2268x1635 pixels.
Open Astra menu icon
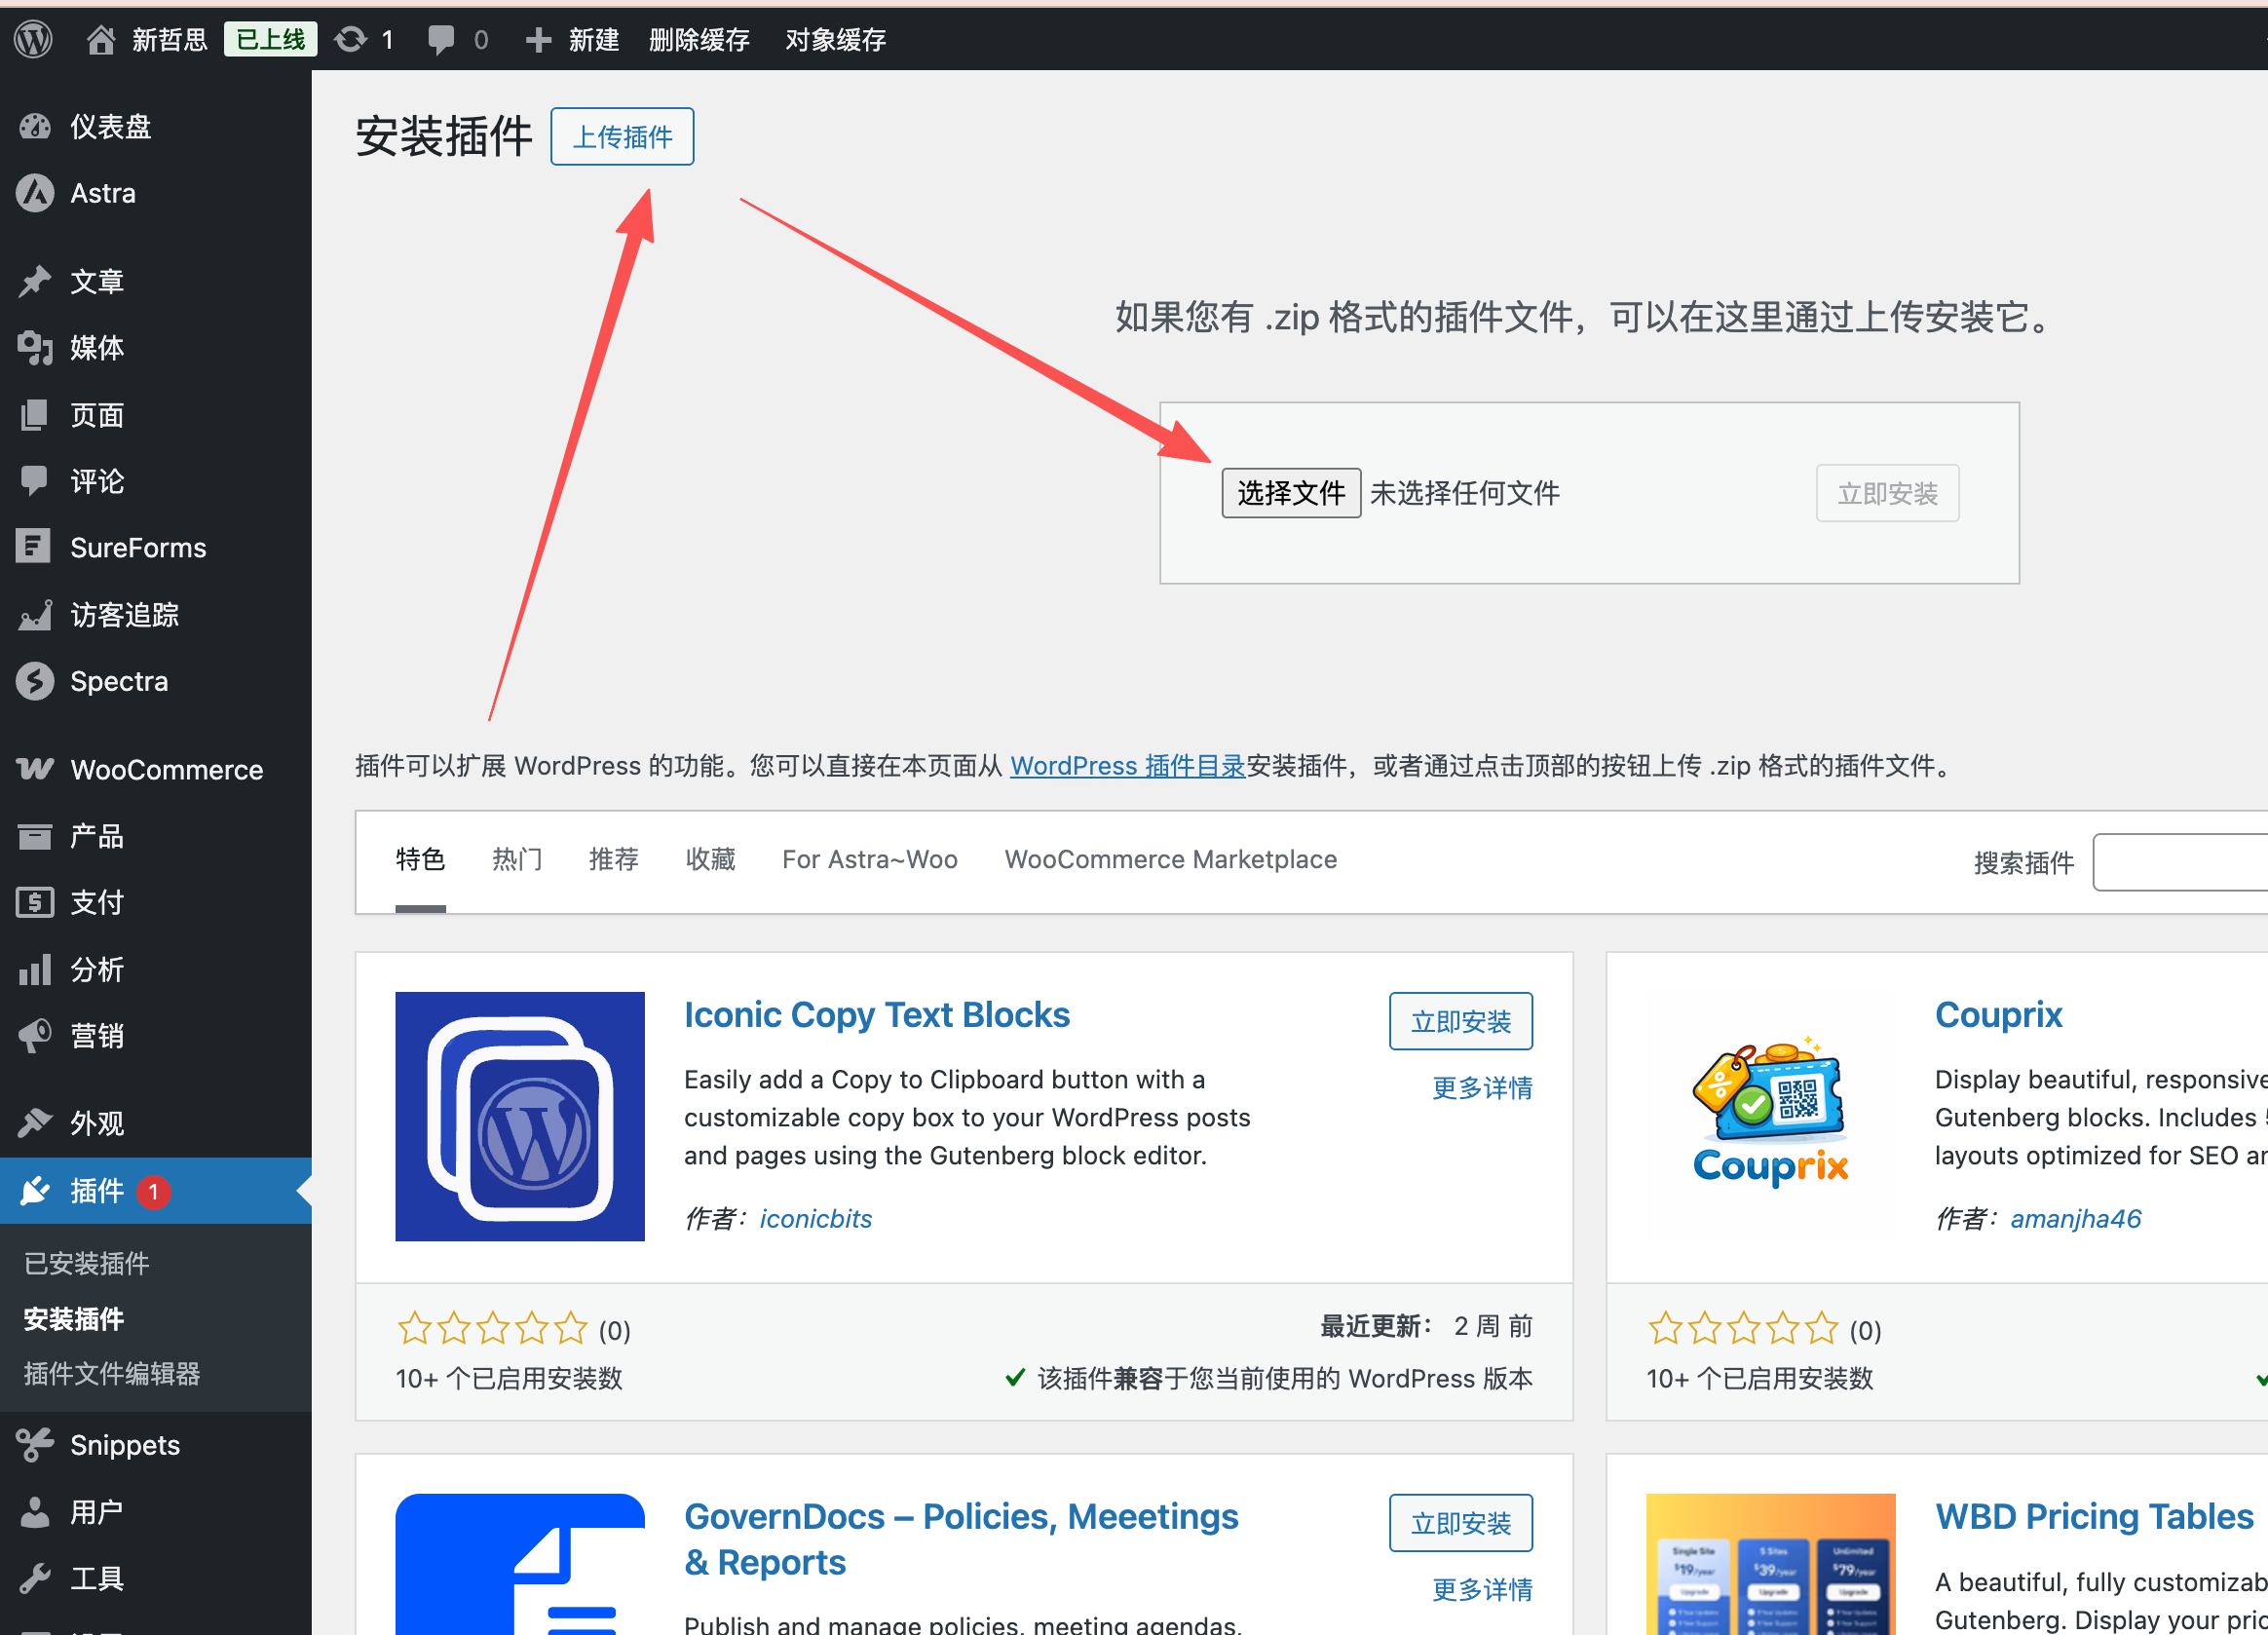[x=35, y=193]
